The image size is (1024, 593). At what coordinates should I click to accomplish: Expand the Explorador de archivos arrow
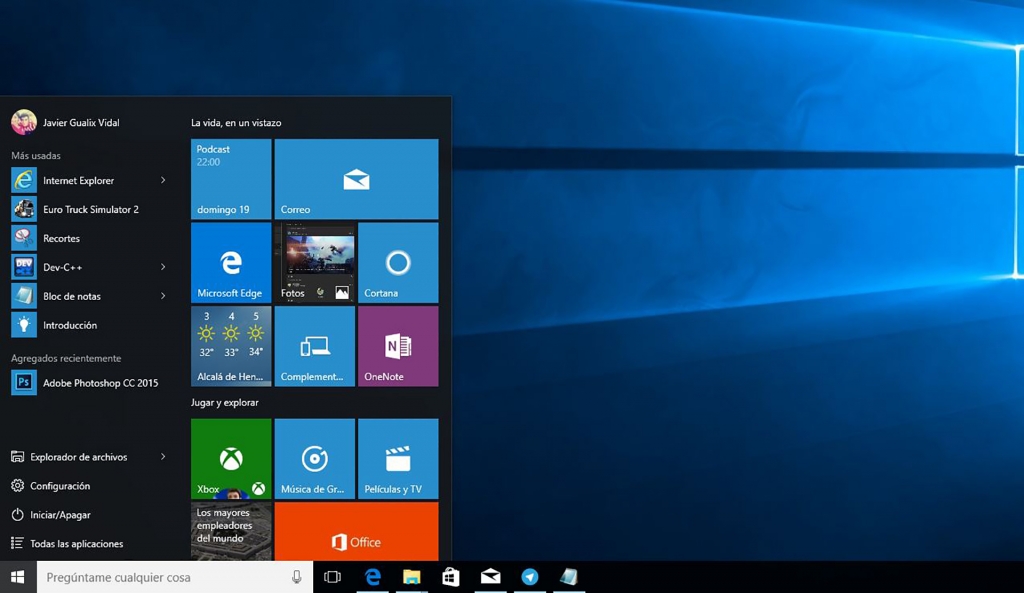pyautogui.click(x=163, y=457)
